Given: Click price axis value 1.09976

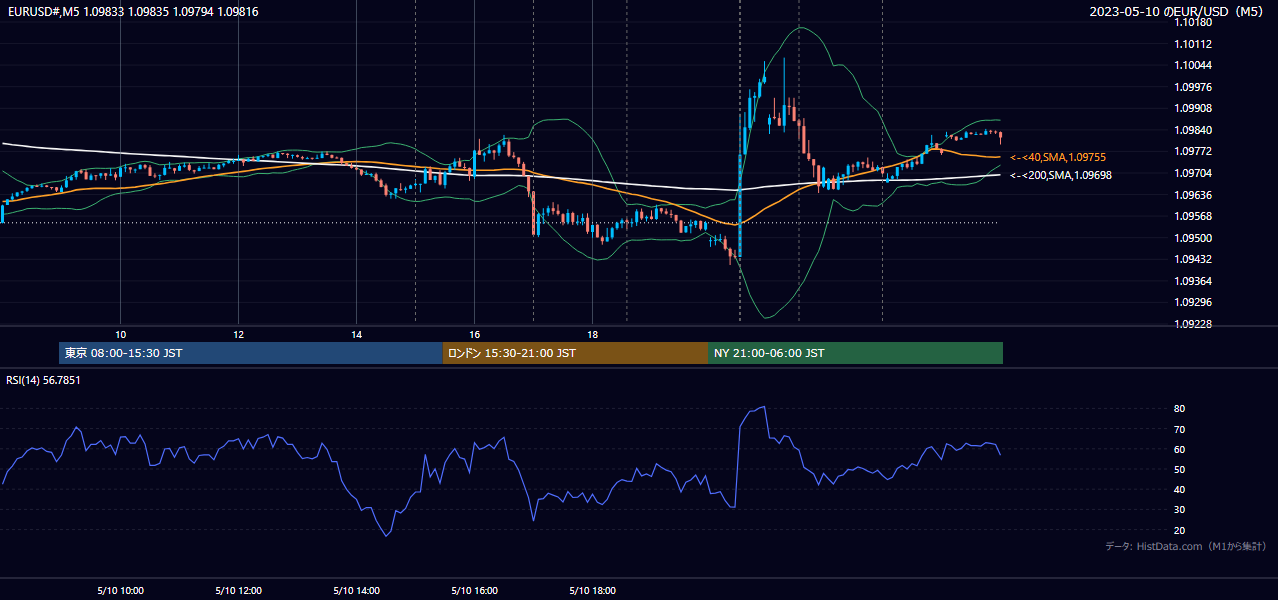Looking at the screenshot, I should tap(1194, 87).
